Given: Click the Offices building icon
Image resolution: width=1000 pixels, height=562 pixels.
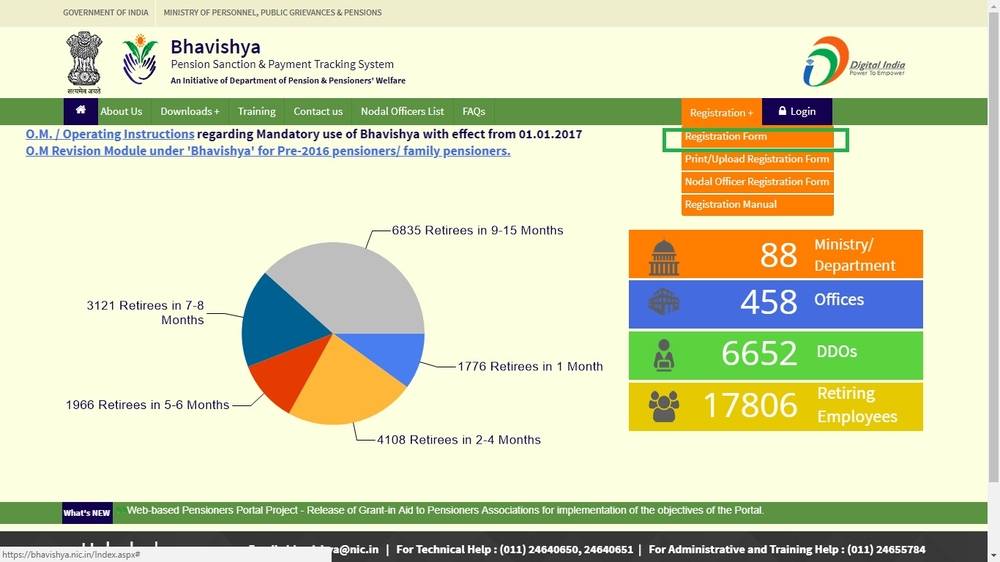Looking at the screenshot, I should click(663, 303).
